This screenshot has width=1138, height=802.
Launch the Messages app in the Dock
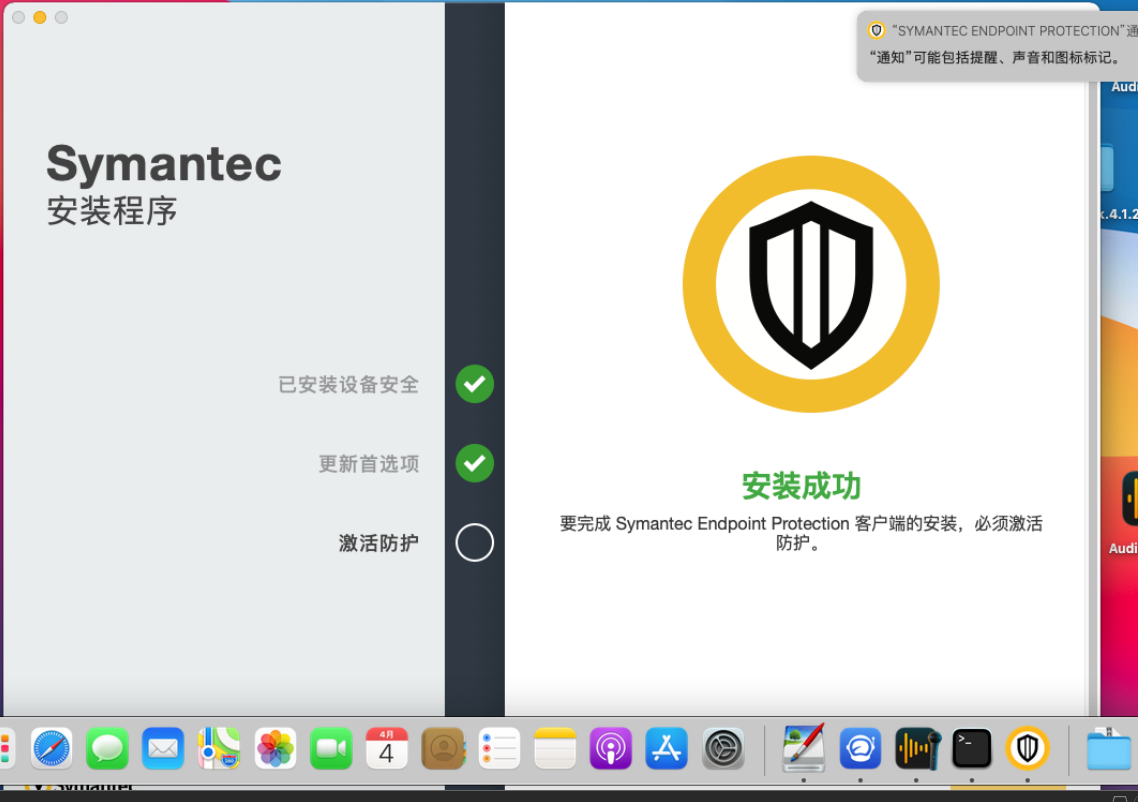pos(107,748)
